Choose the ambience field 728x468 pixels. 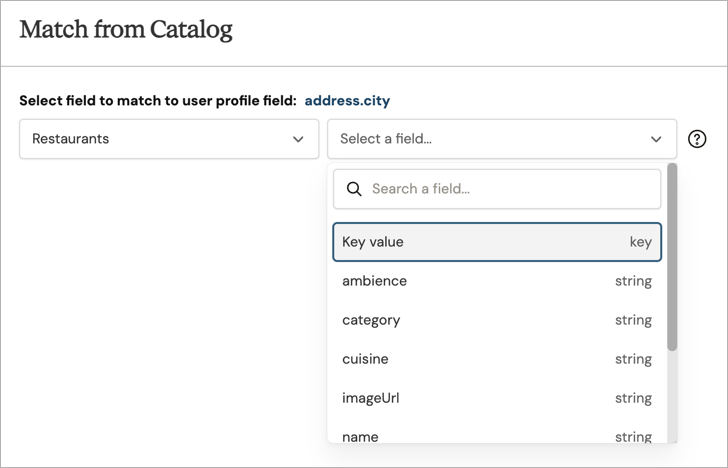pyautogui.click(x=497, y=281)
